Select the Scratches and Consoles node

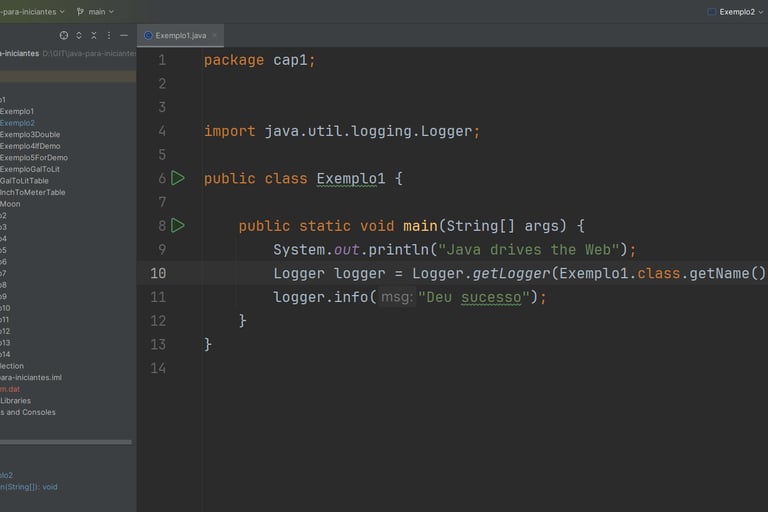28,412
